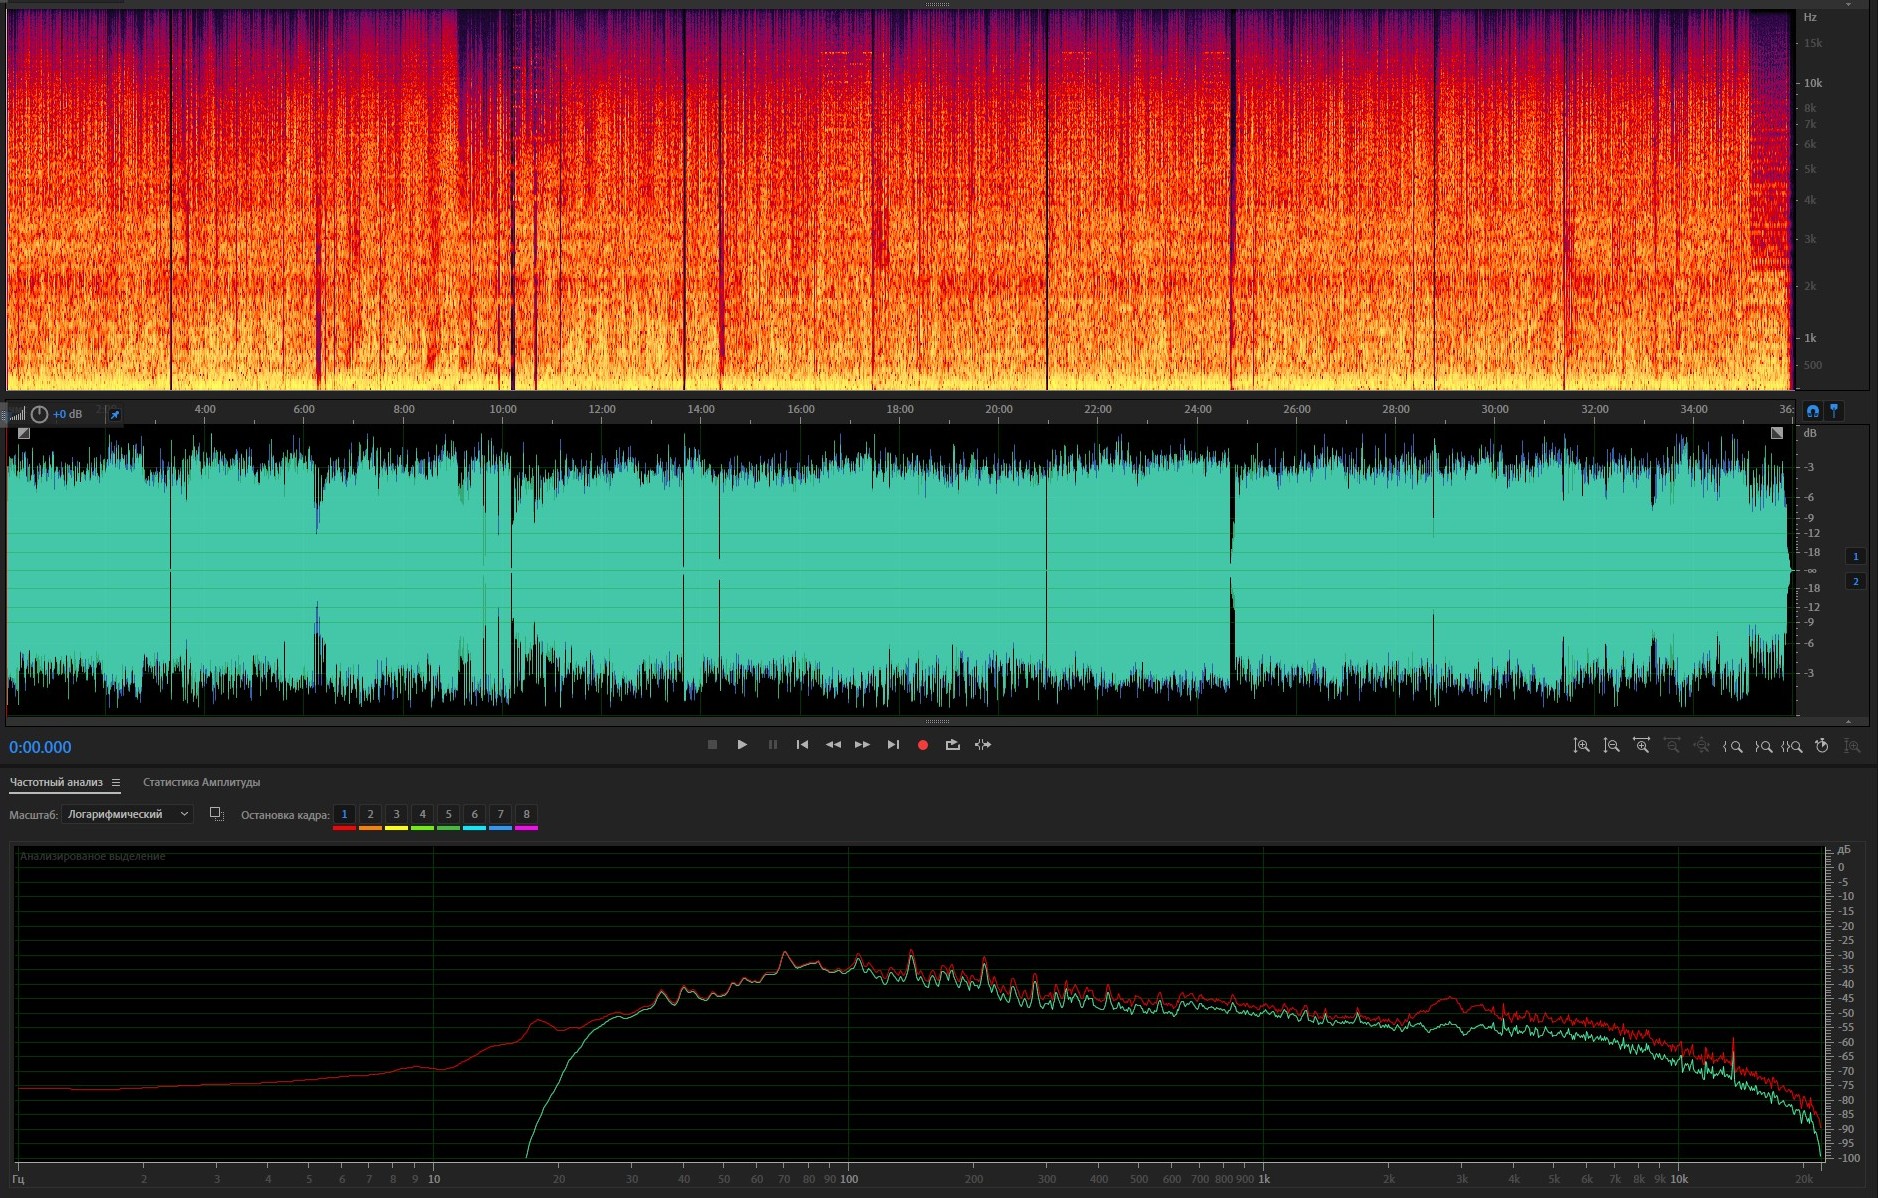This screenshot has width=1878, height=1198.
Task: Switch to Статистика Амплитуды tab
Action: [x=201, y=783]
